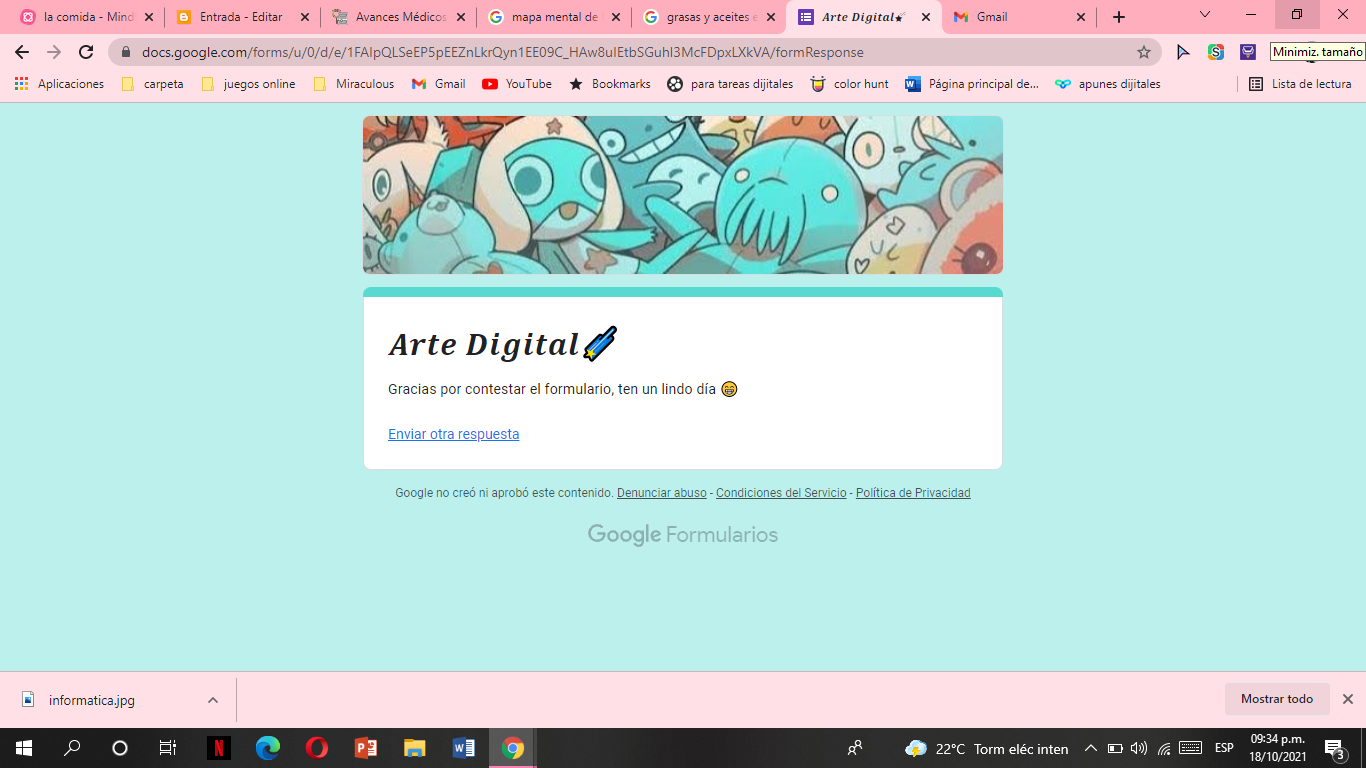Click 'Enviar otra respuesta' link
Viewport: 1366px width, 768px height.
(x=454, y=434)
